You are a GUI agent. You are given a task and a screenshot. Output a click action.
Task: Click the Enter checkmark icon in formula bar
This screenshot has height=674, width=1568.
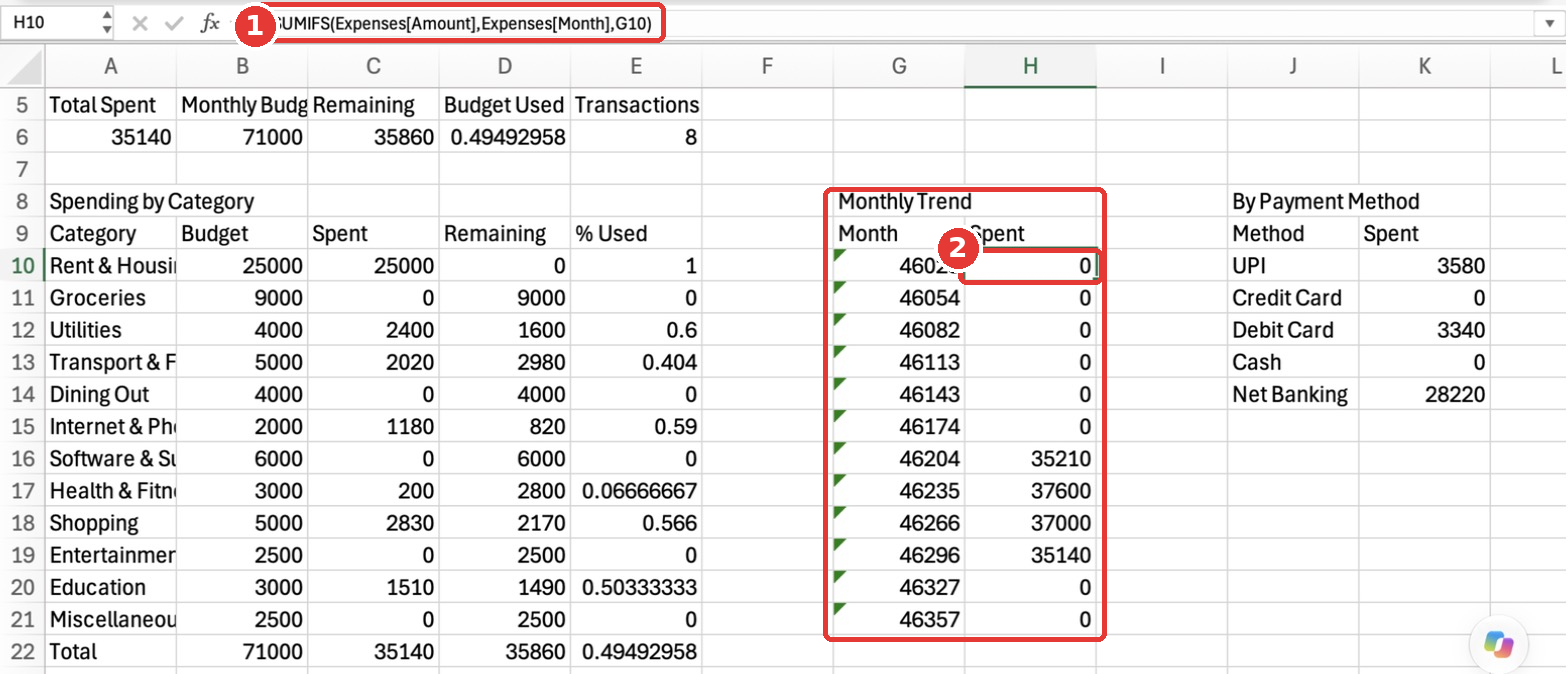[x=174, y=24]
